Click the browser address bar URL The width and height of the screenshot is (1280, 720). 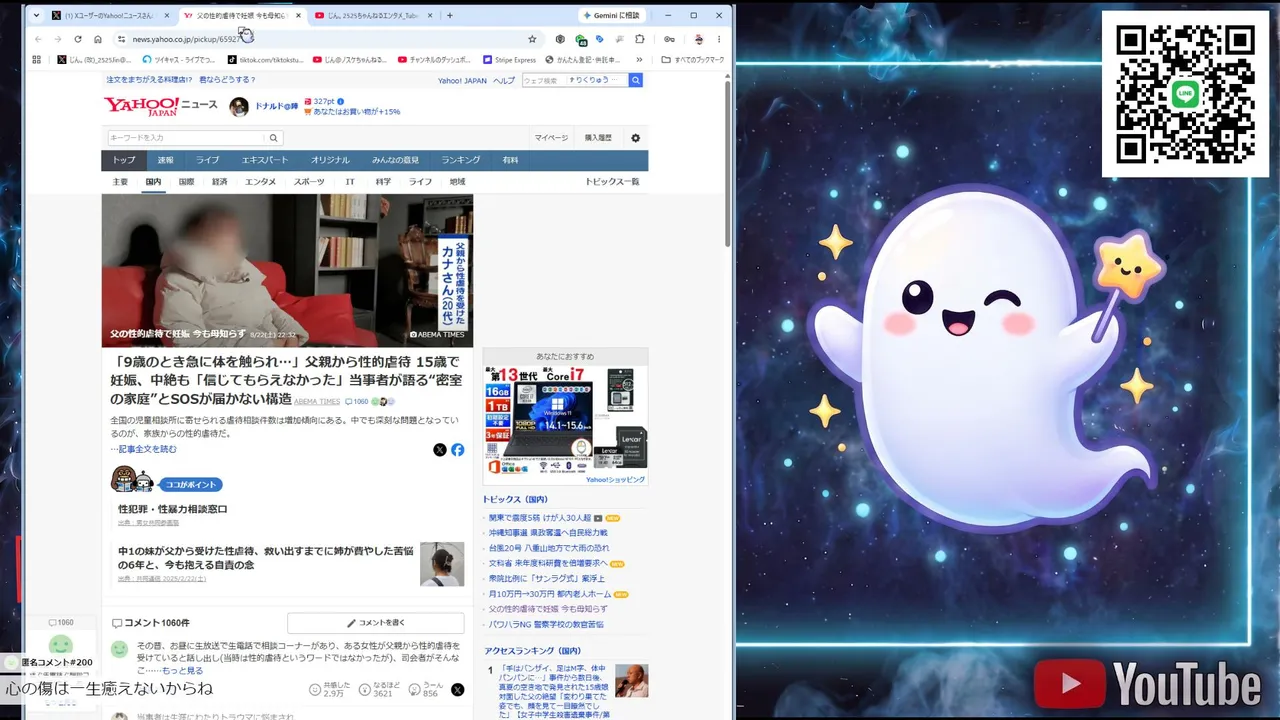coord(186,39)
